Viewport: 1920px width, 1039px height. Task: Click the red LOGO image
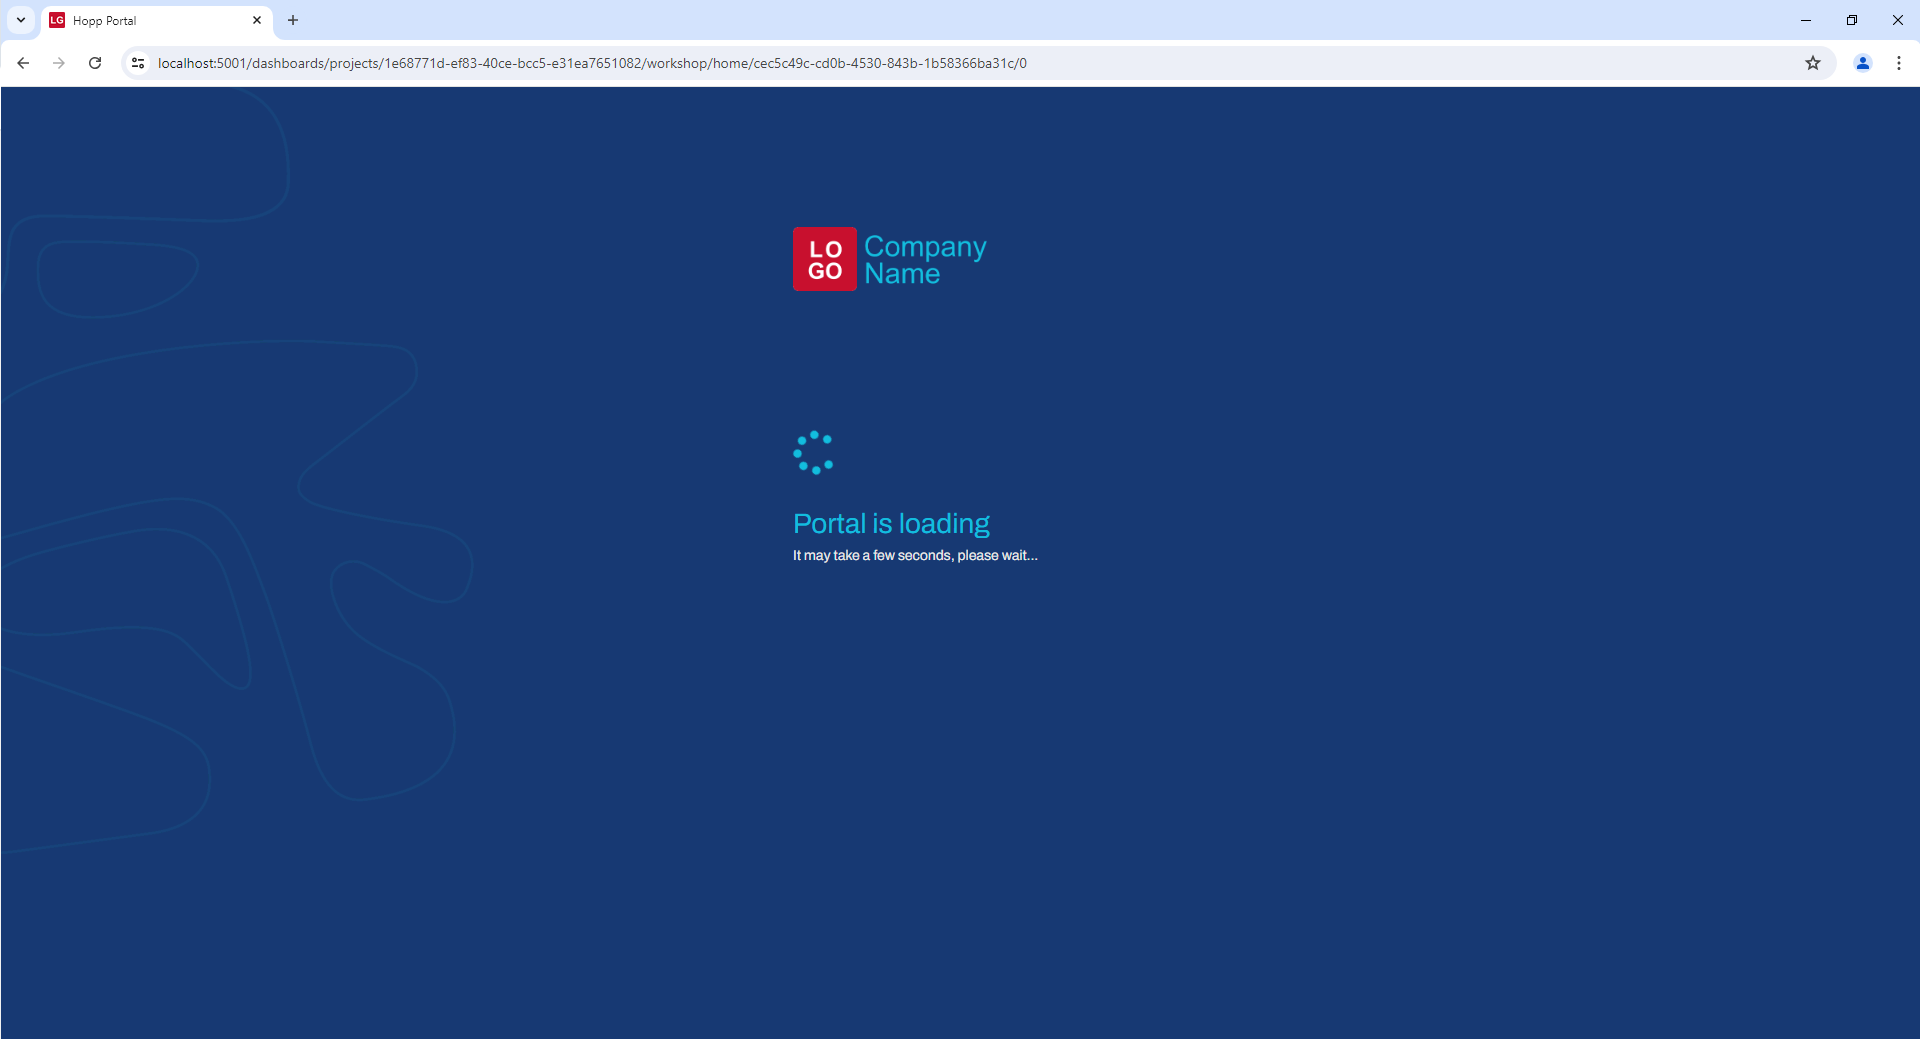tap(825, 259)
